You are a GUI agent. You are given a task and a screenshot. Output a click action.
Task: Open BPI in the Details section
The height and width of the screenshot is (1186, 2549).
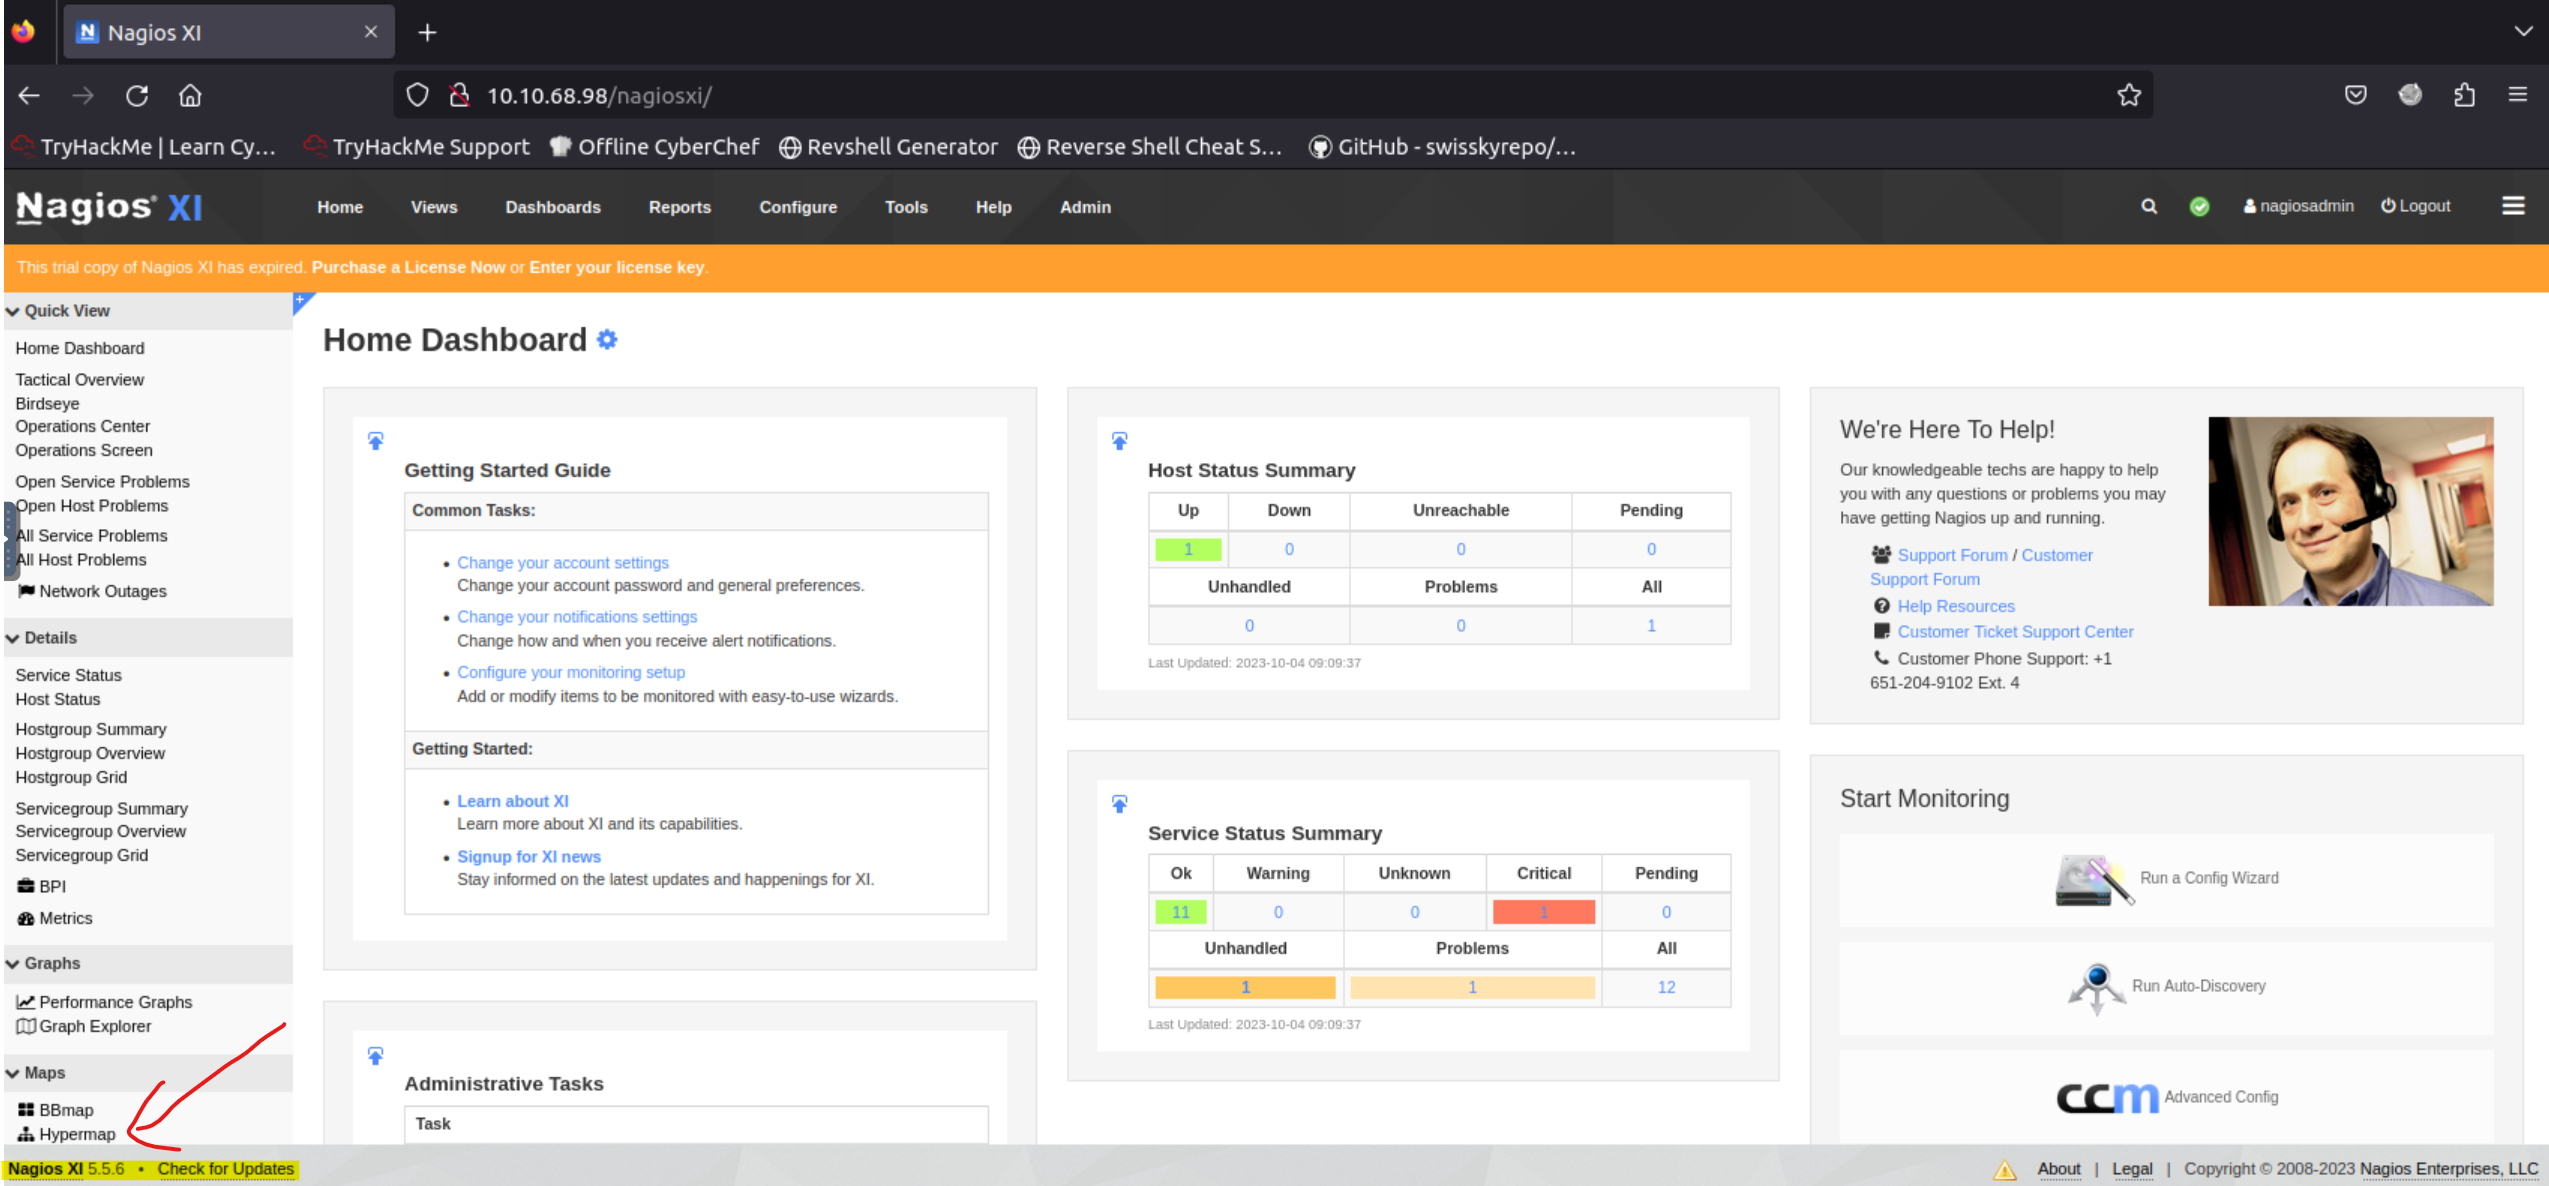click(42, 886)
